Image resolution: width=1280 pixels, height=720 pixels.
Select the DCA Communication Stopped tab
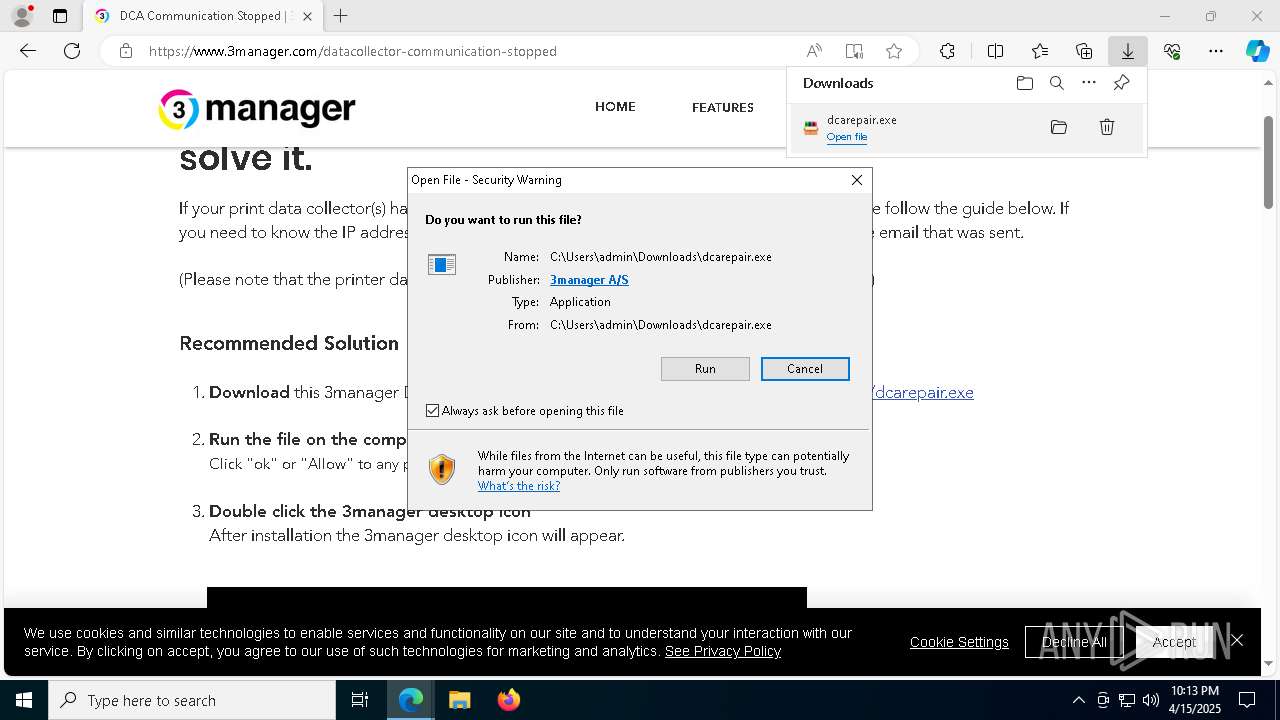coord(204,16)
